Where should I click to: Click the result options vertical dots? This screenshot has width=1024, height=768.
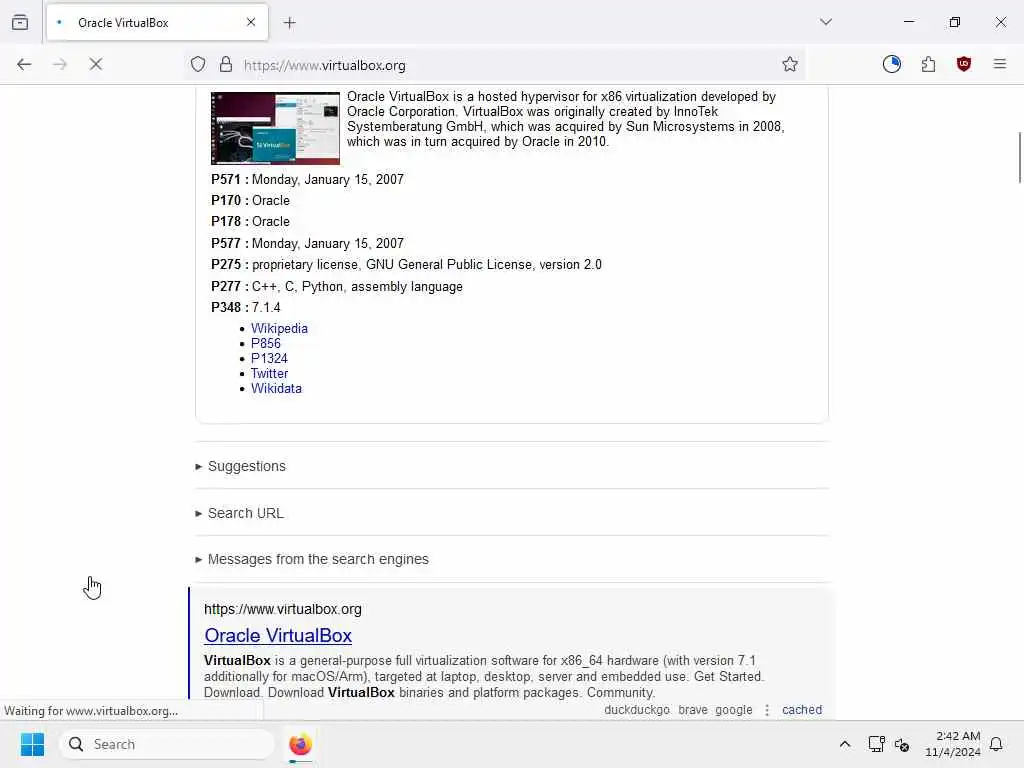coord(767,710)
